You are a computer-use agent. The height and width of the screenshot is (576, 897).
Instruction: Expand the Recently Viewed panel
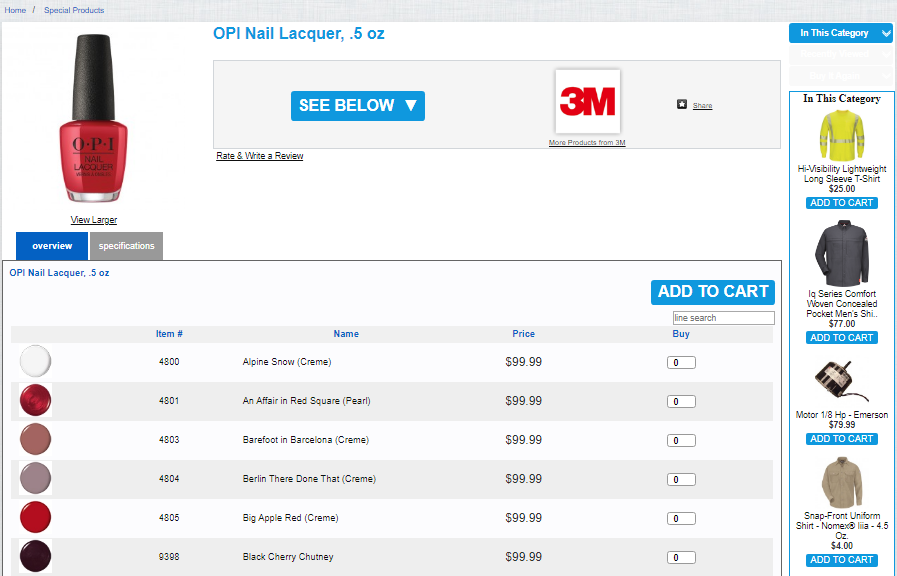(x=840, y=54)
